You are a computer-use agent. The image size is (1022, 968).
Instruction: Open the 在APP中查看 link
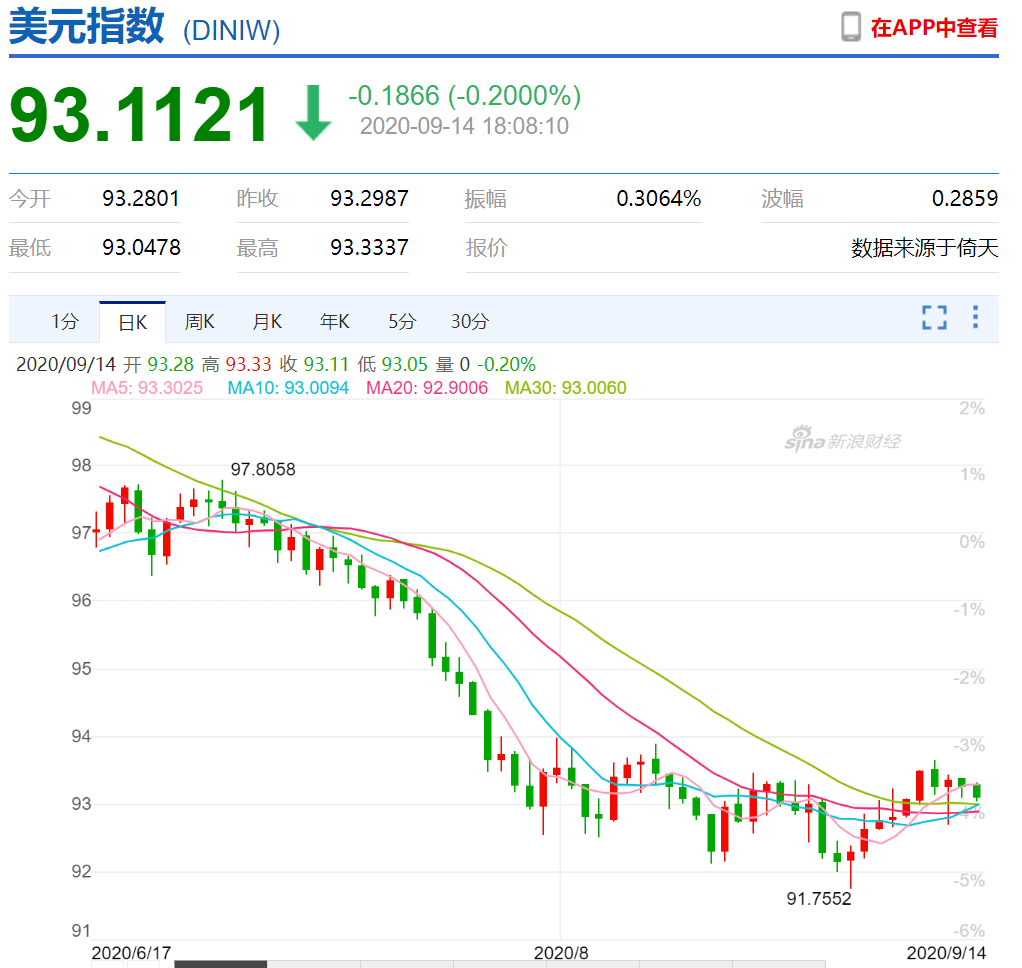click(x=933, y=28)
